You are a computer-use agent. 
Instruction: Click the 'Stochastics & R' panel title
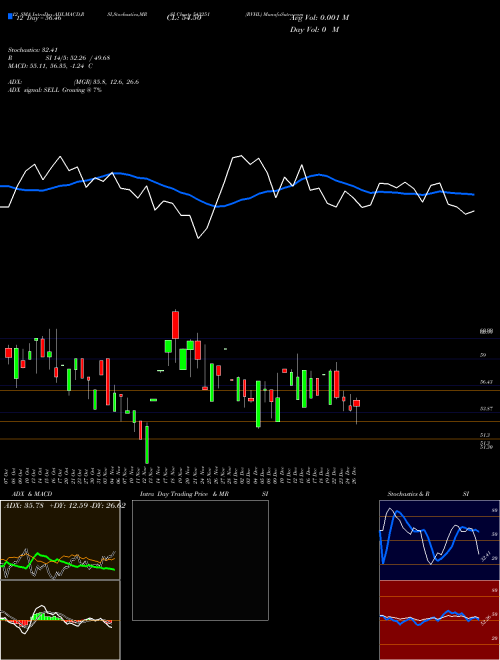tap(409, 494)
